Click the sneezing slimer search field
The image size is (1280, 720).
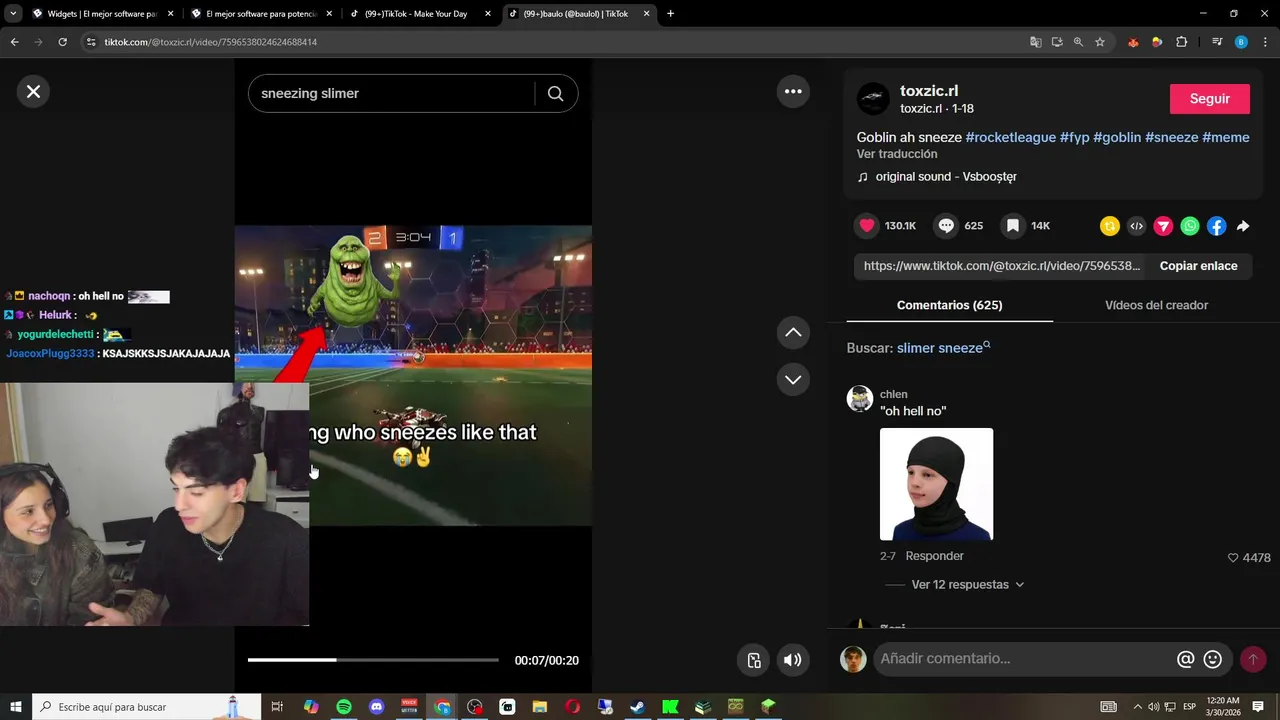coord(392,94)
